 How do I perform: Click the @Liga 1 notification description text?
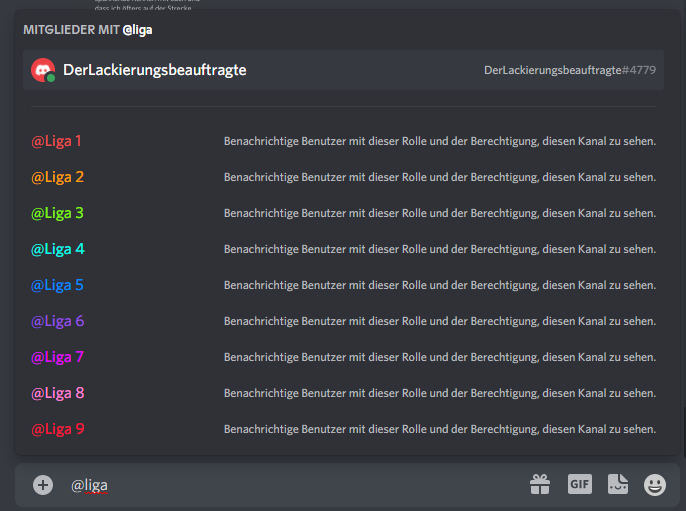(439, 141)
